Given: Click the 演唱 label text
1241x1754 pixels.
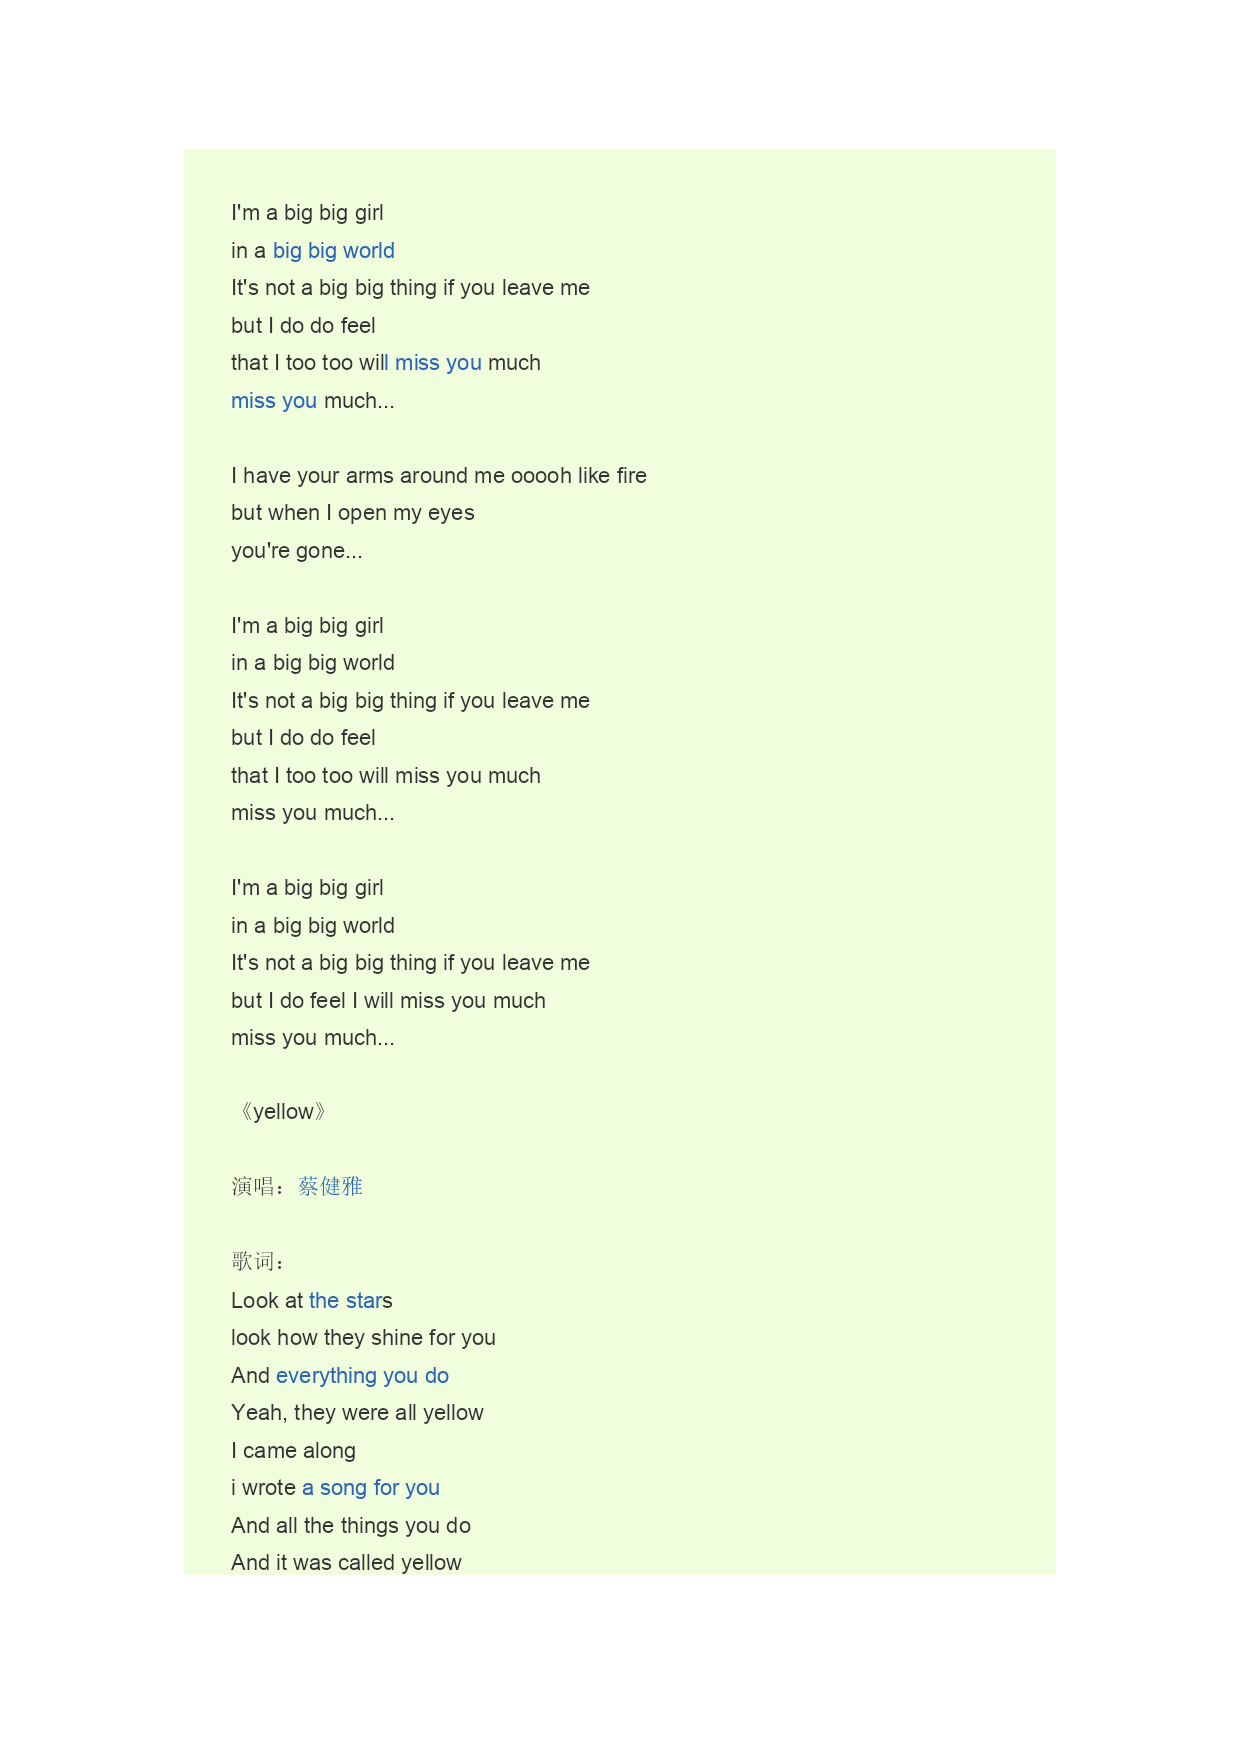Looking at the screenshot, I should pyautogui.click(x=253, y=1187).
